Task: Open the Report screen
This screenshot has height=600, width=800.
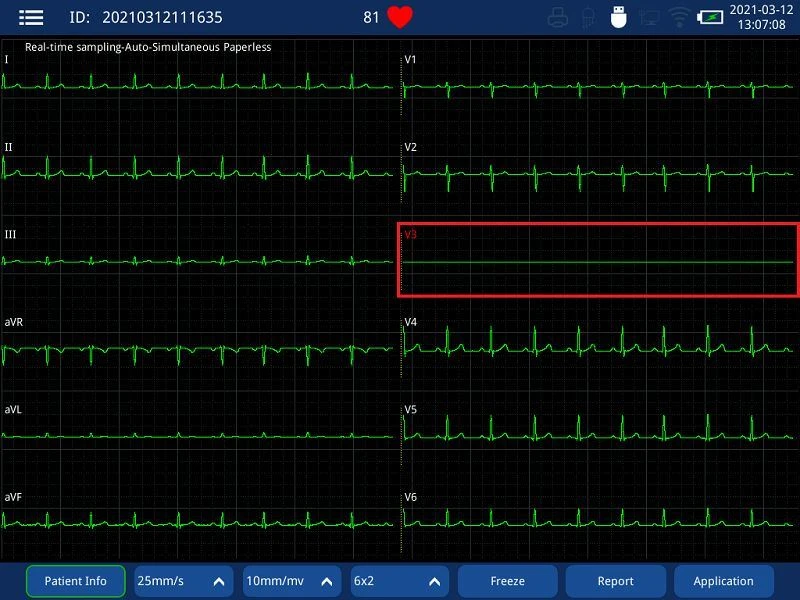Action: pyautogui.click(x=616, y=581)
